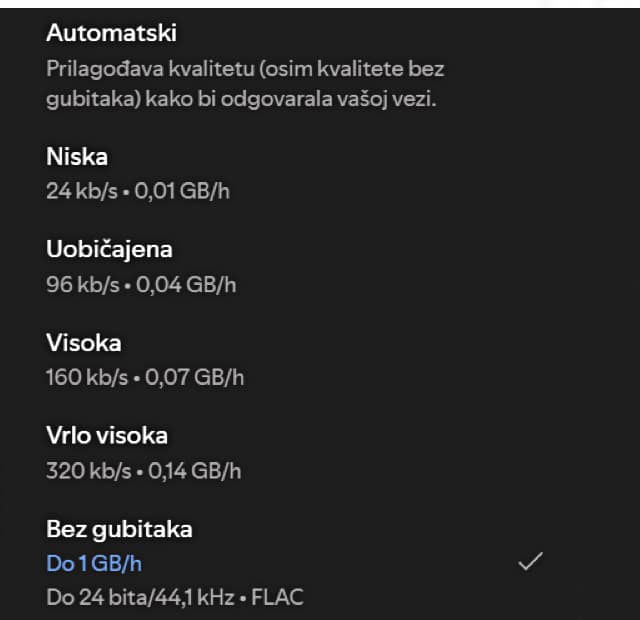Image resolution: width=640 pixels, height=620 pixels.
Task: Switch quality to Visoka
Action: click(x=84, y=343)
